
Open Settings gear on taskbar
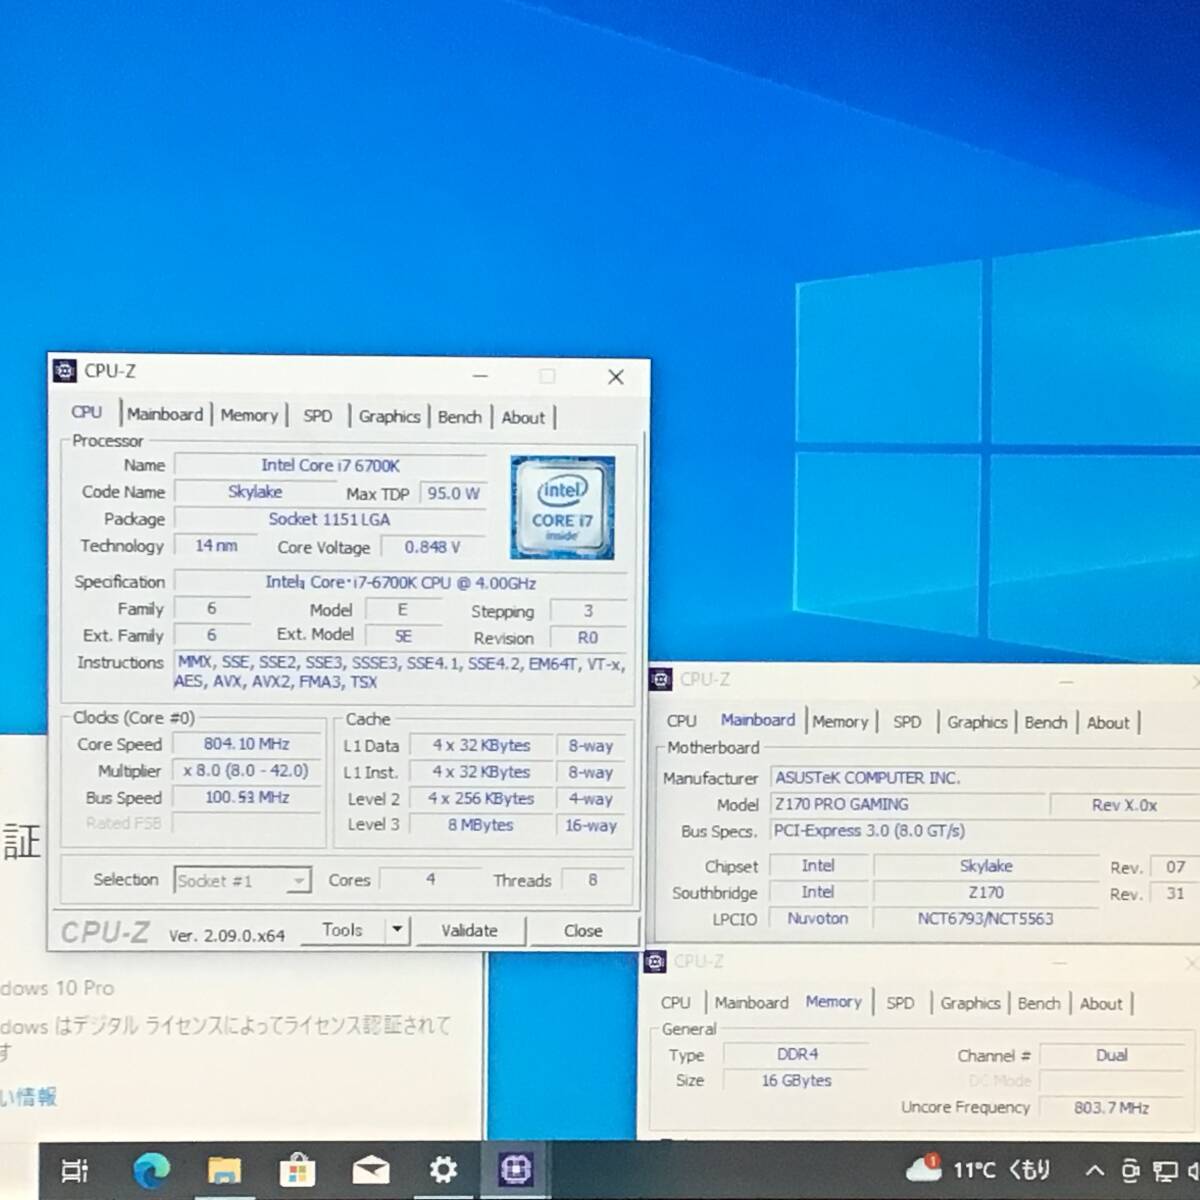[443, 1169]
